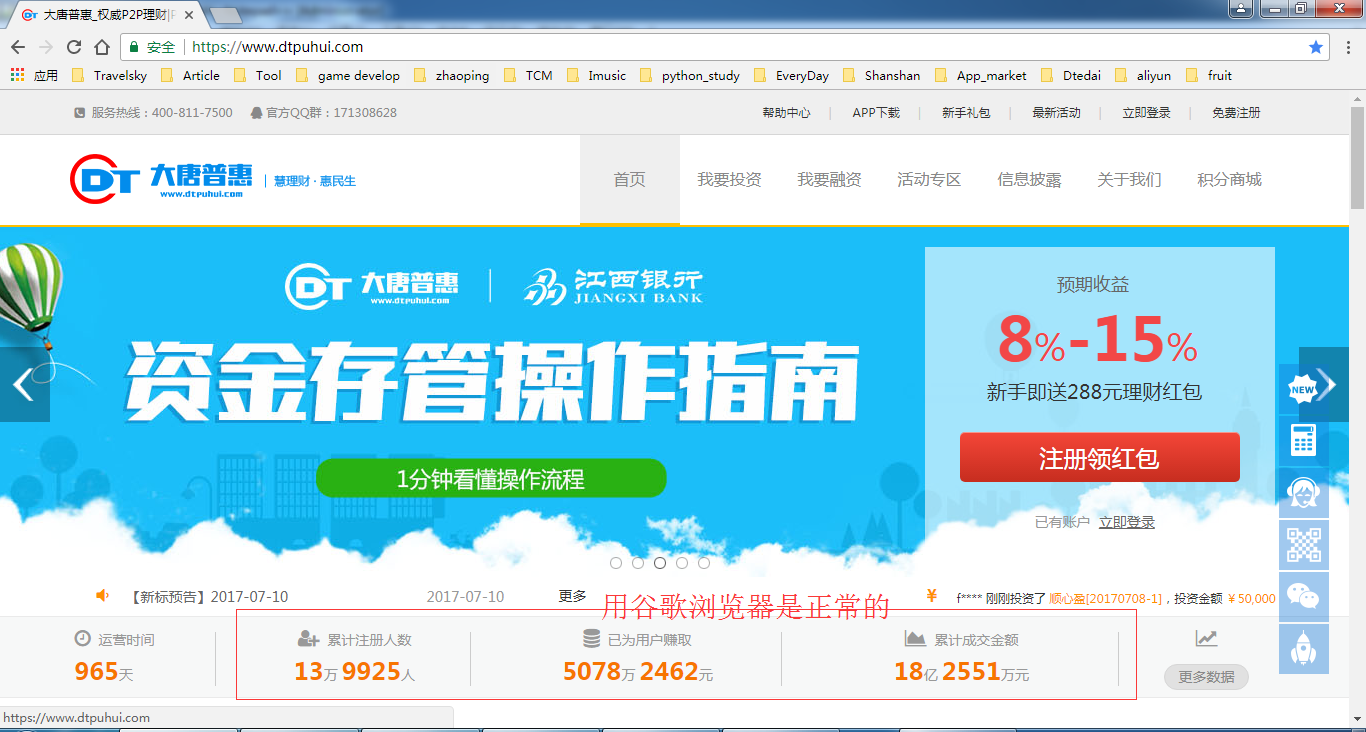The height and width of the screenshot is (732, 1366).
Task: Open the APP下载 link
Action: coord(876,113)
